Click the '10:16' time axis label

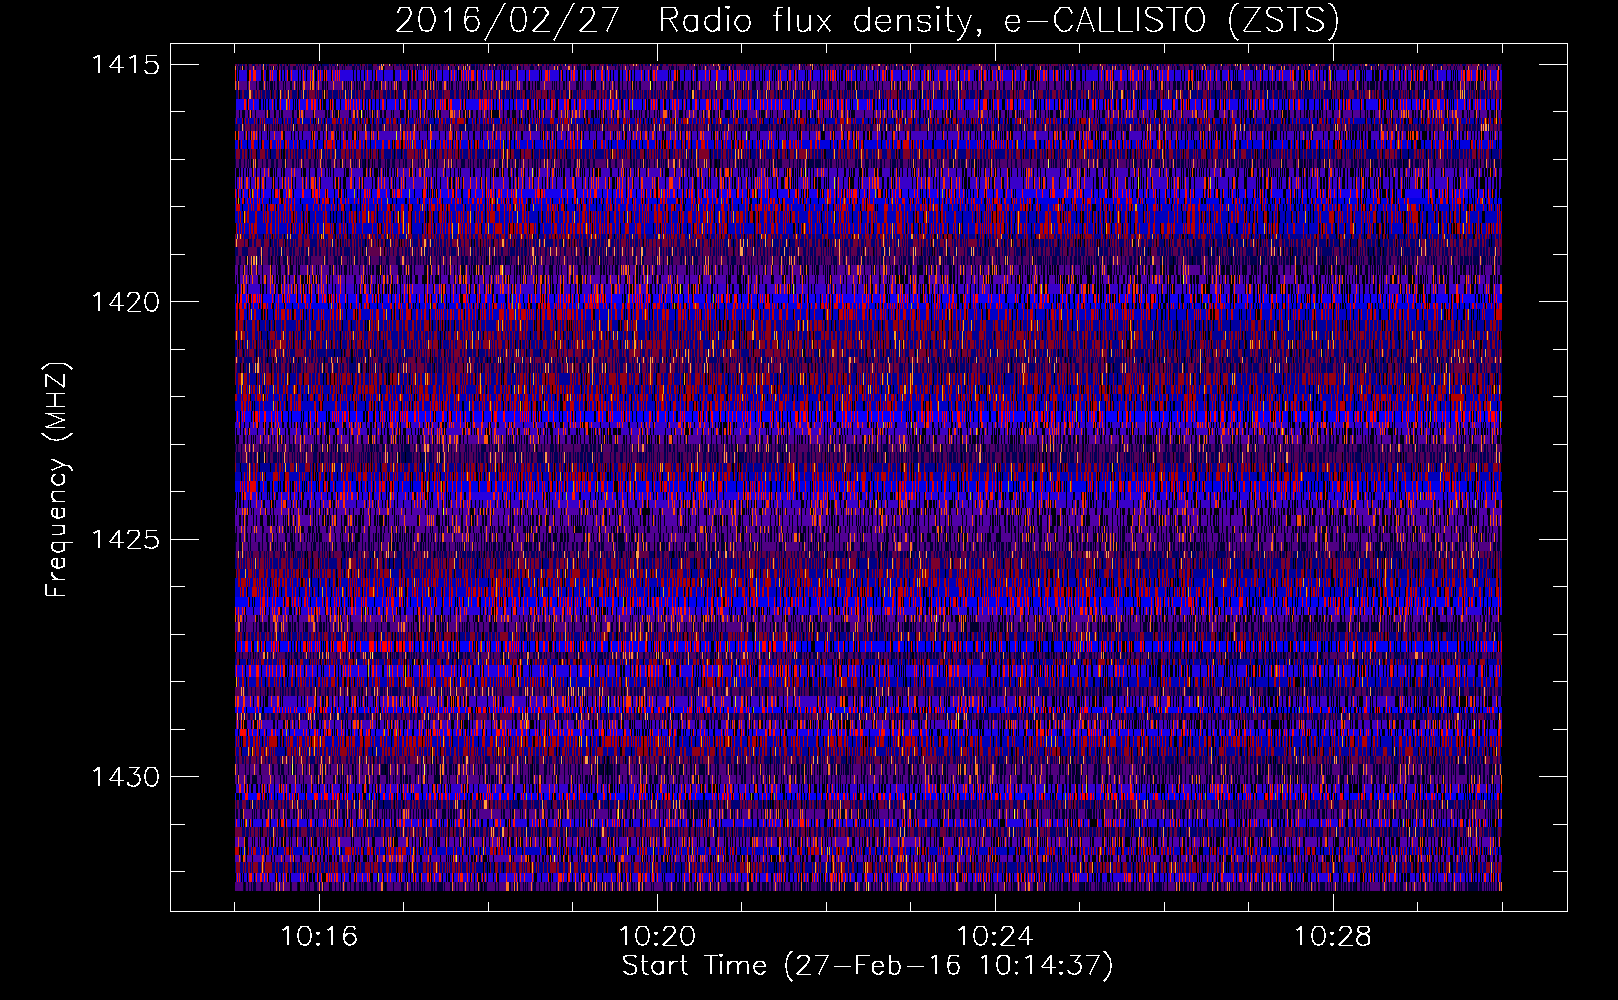(319, 937)
